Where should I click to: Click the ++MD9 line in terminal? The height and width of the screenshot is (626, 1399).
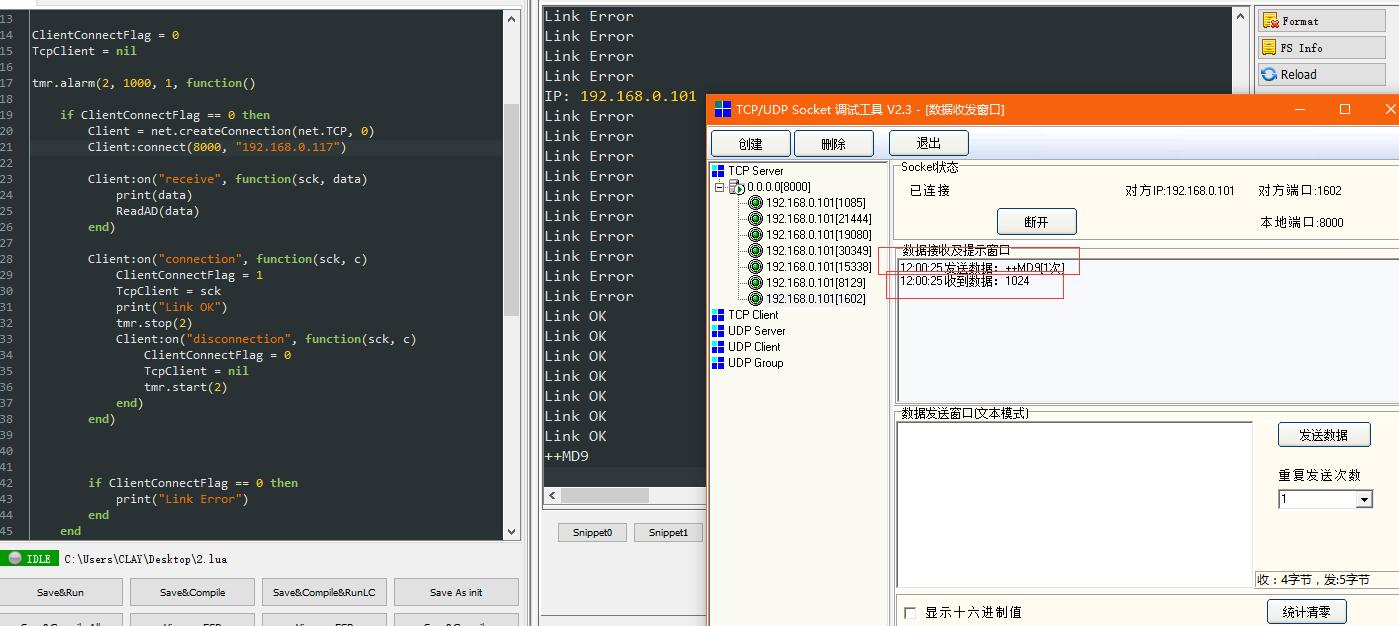tap(567, 456)
